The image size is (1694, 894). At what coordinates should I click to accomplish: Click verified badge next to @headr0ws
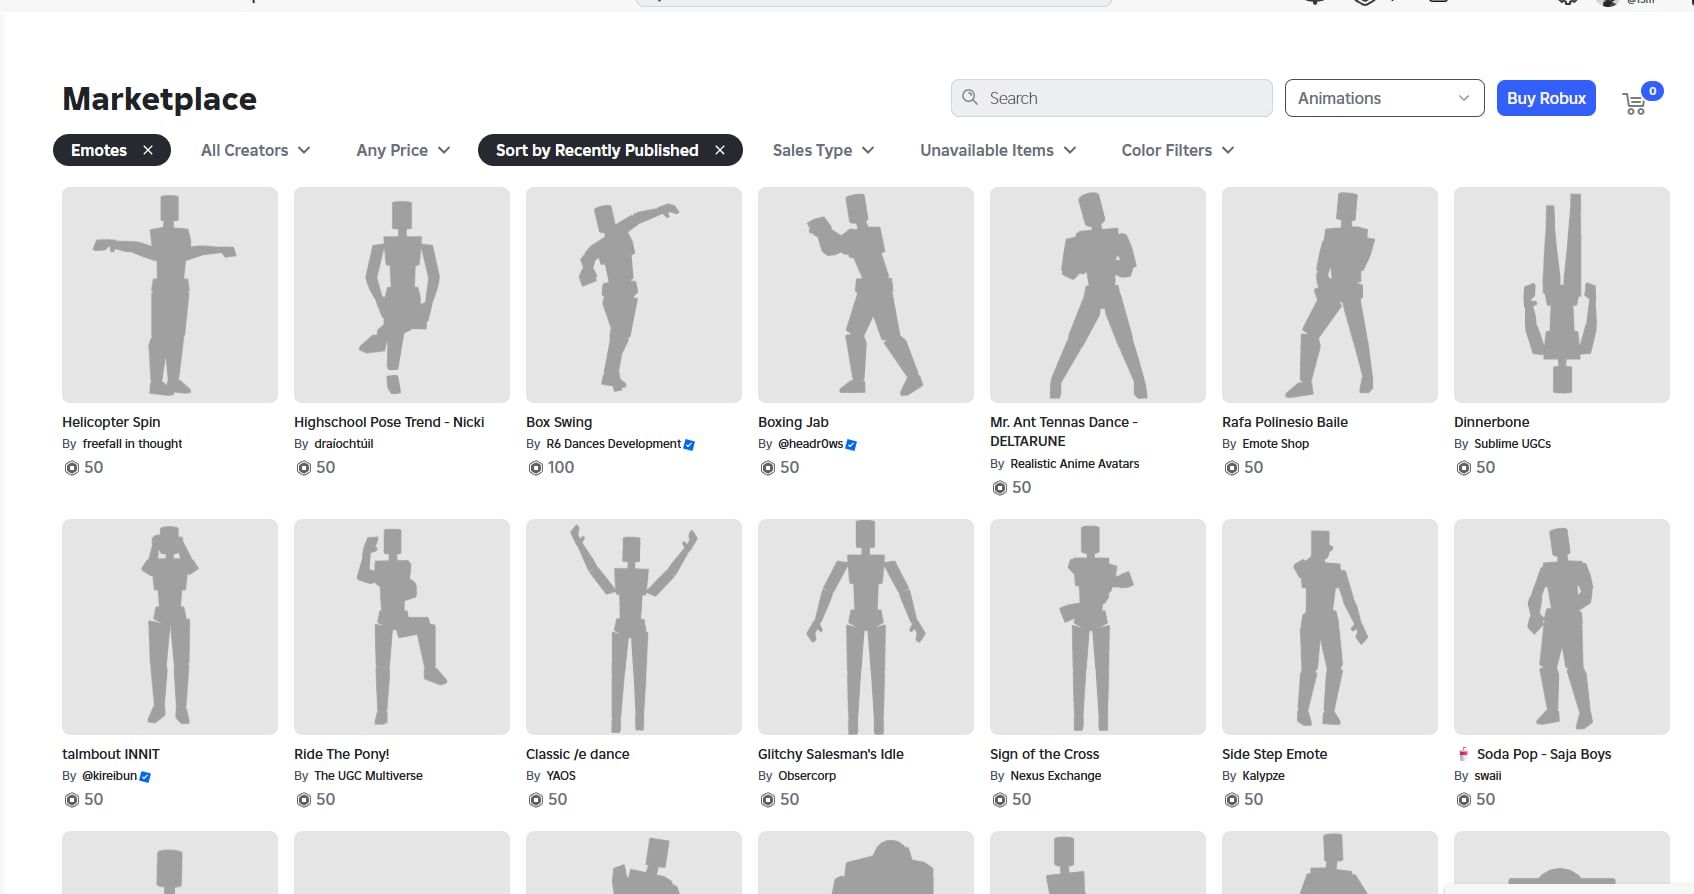click(851, 444)
